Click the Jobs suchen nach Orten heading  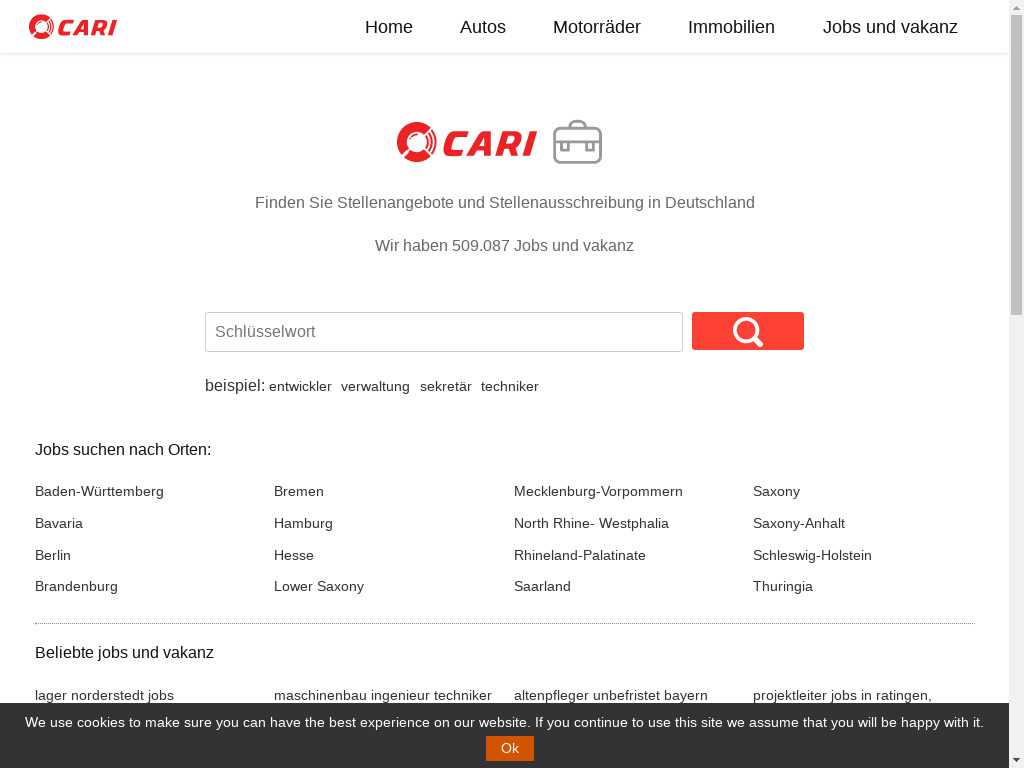point(123,449)
